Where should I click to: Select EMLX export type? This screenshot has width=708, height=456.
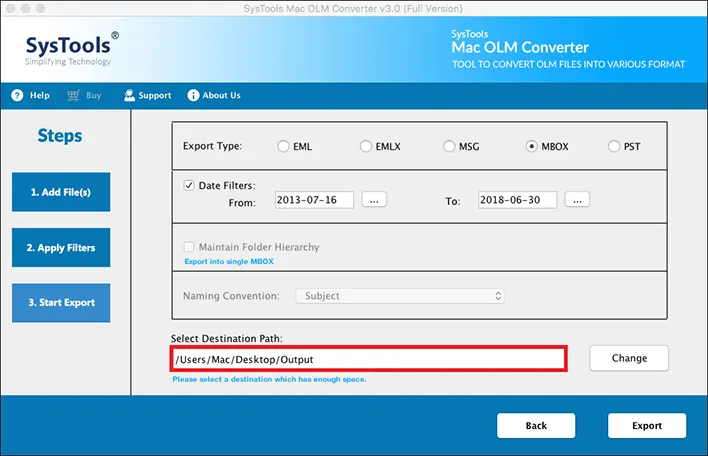coord(366,146)
